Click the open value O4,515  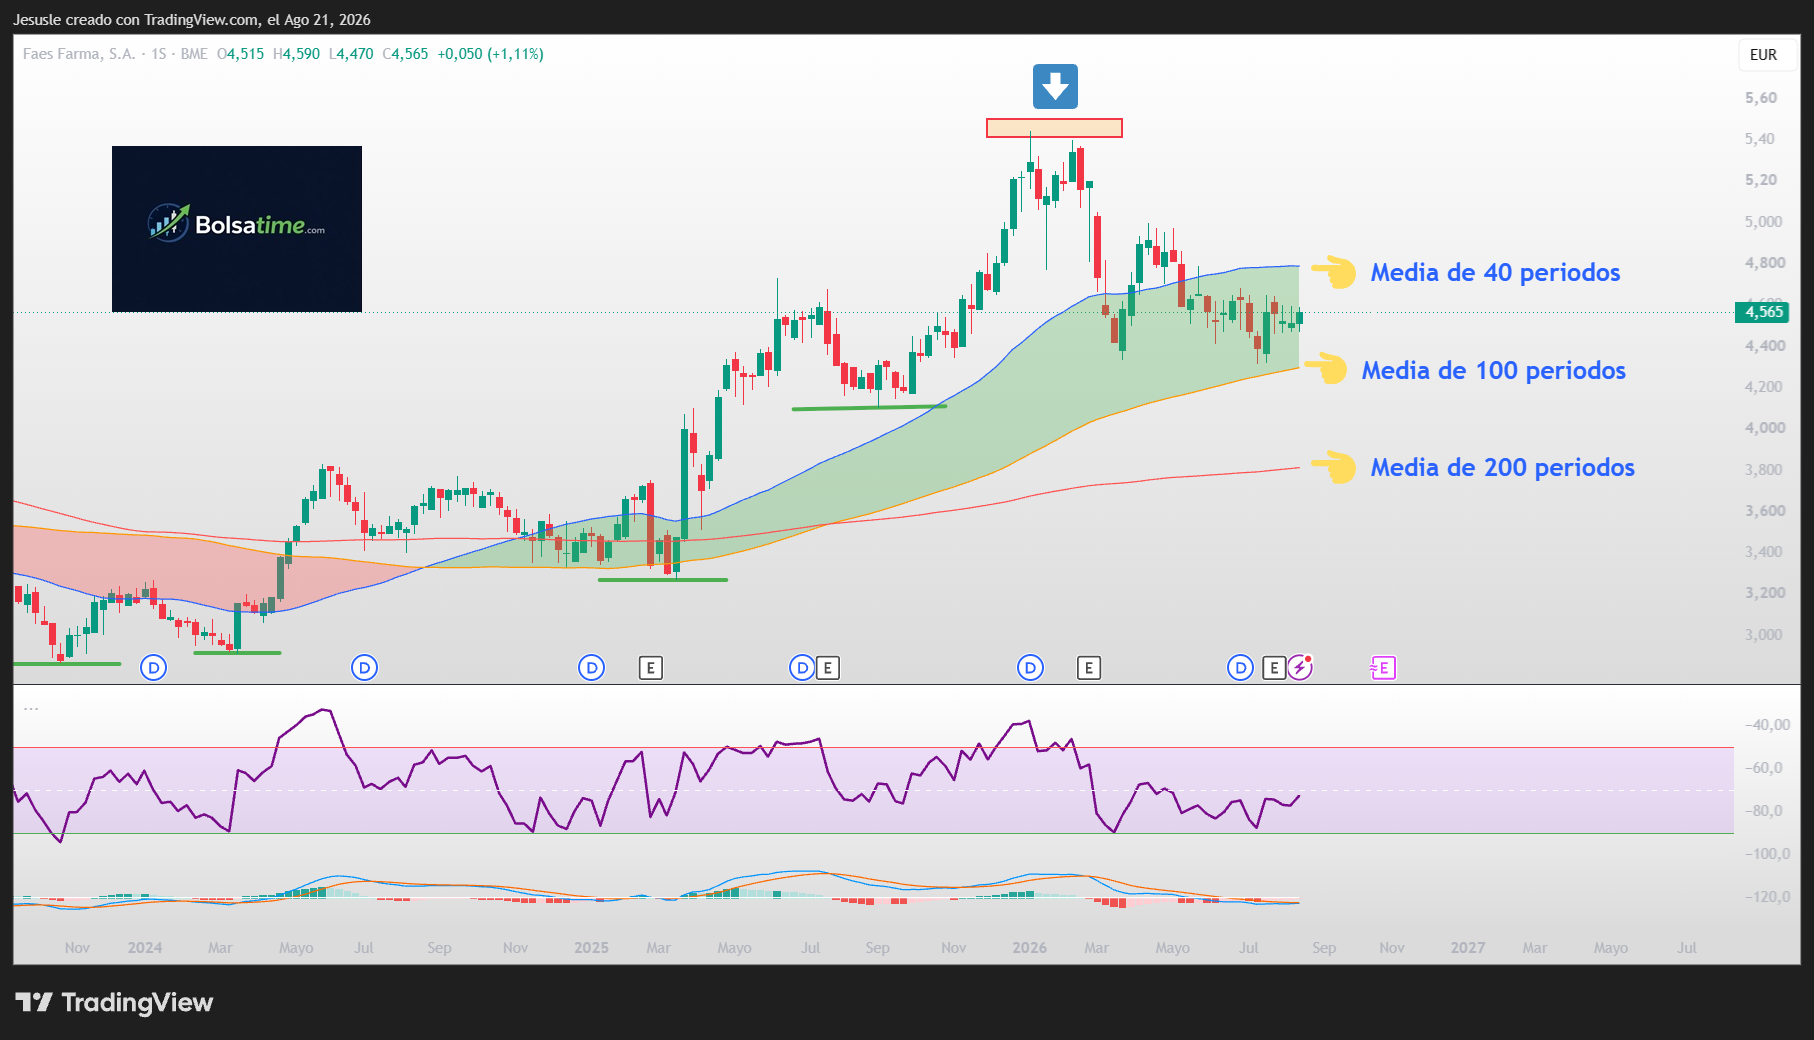tap(241, 54)
